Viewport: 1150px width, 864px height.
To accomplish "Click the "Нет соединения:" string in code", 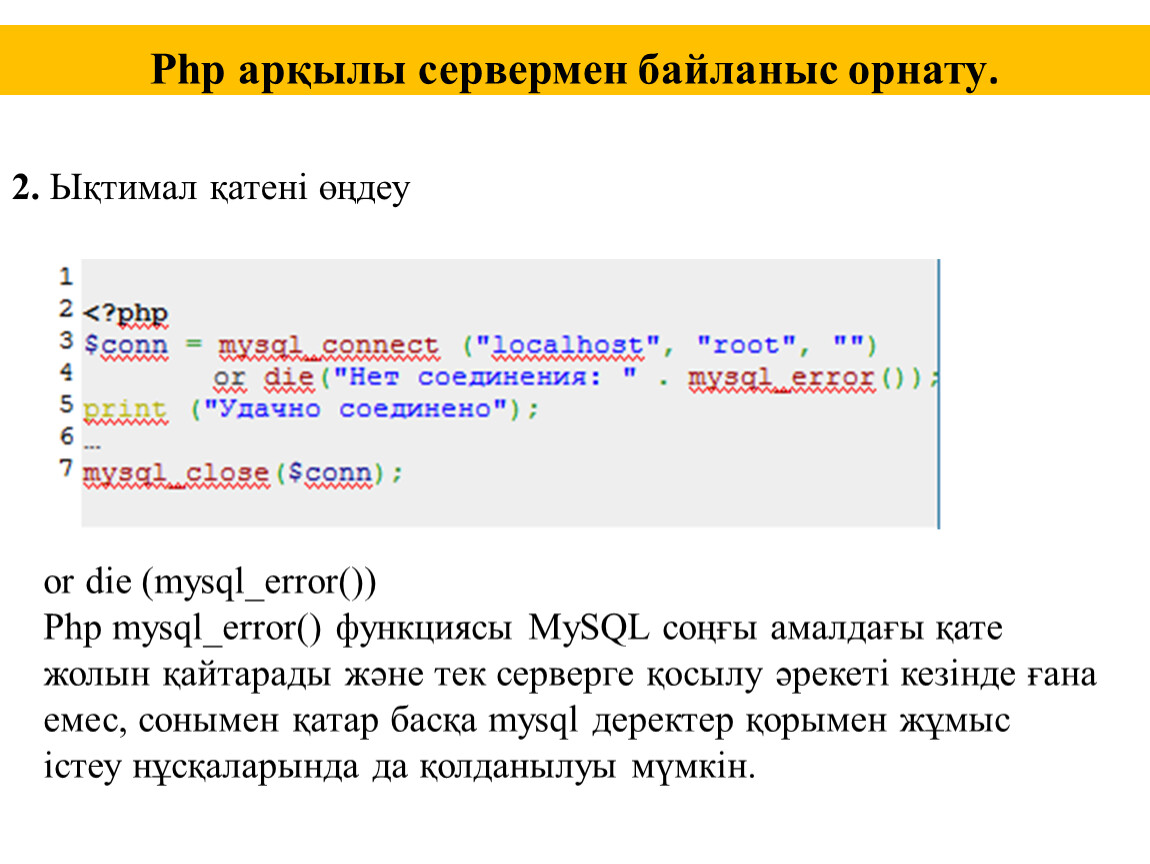I will point(485,377).
